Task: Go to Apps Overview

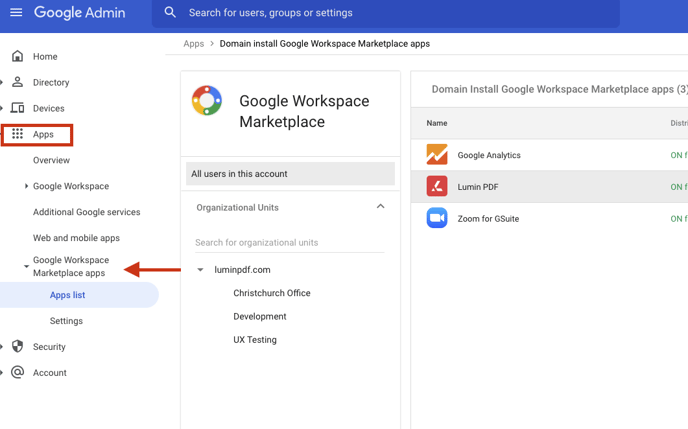Action: coord(51,160)
